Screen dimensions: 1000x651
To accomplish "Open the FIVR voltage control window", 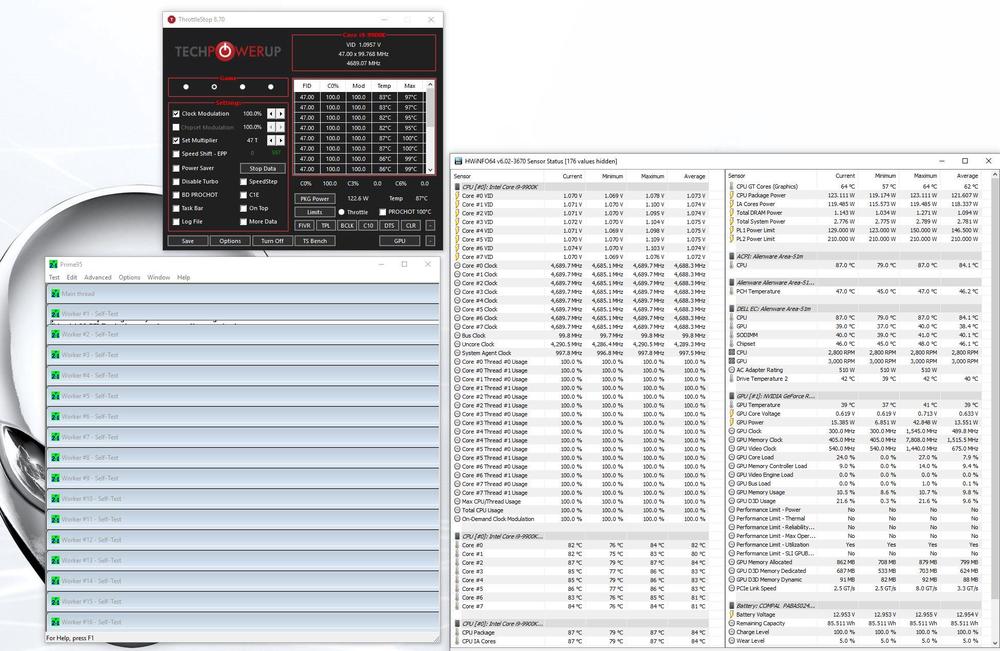I will 304,225.
